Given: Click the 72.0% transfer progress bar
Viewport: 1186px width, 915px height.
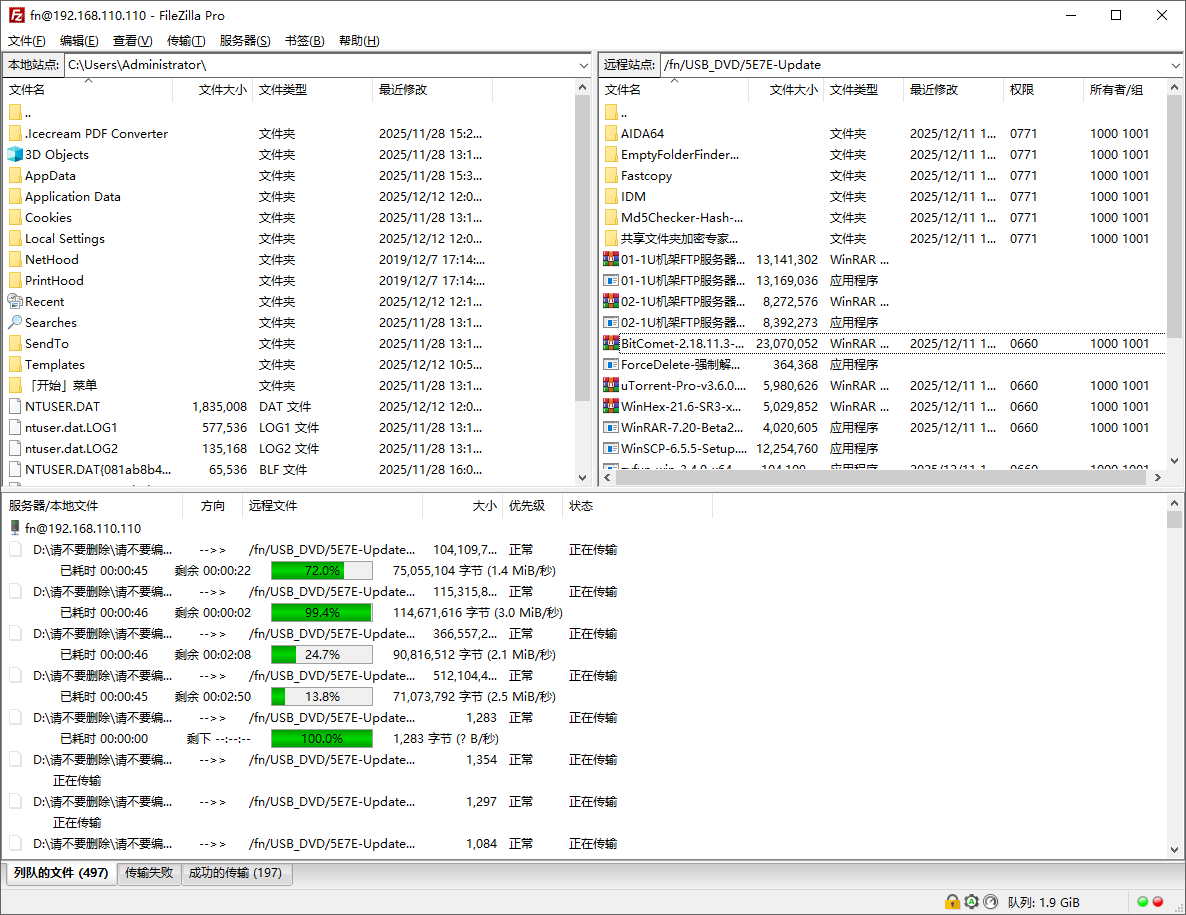Looking at the screenshot, I should pyautogui.click(x=321, y=570).
